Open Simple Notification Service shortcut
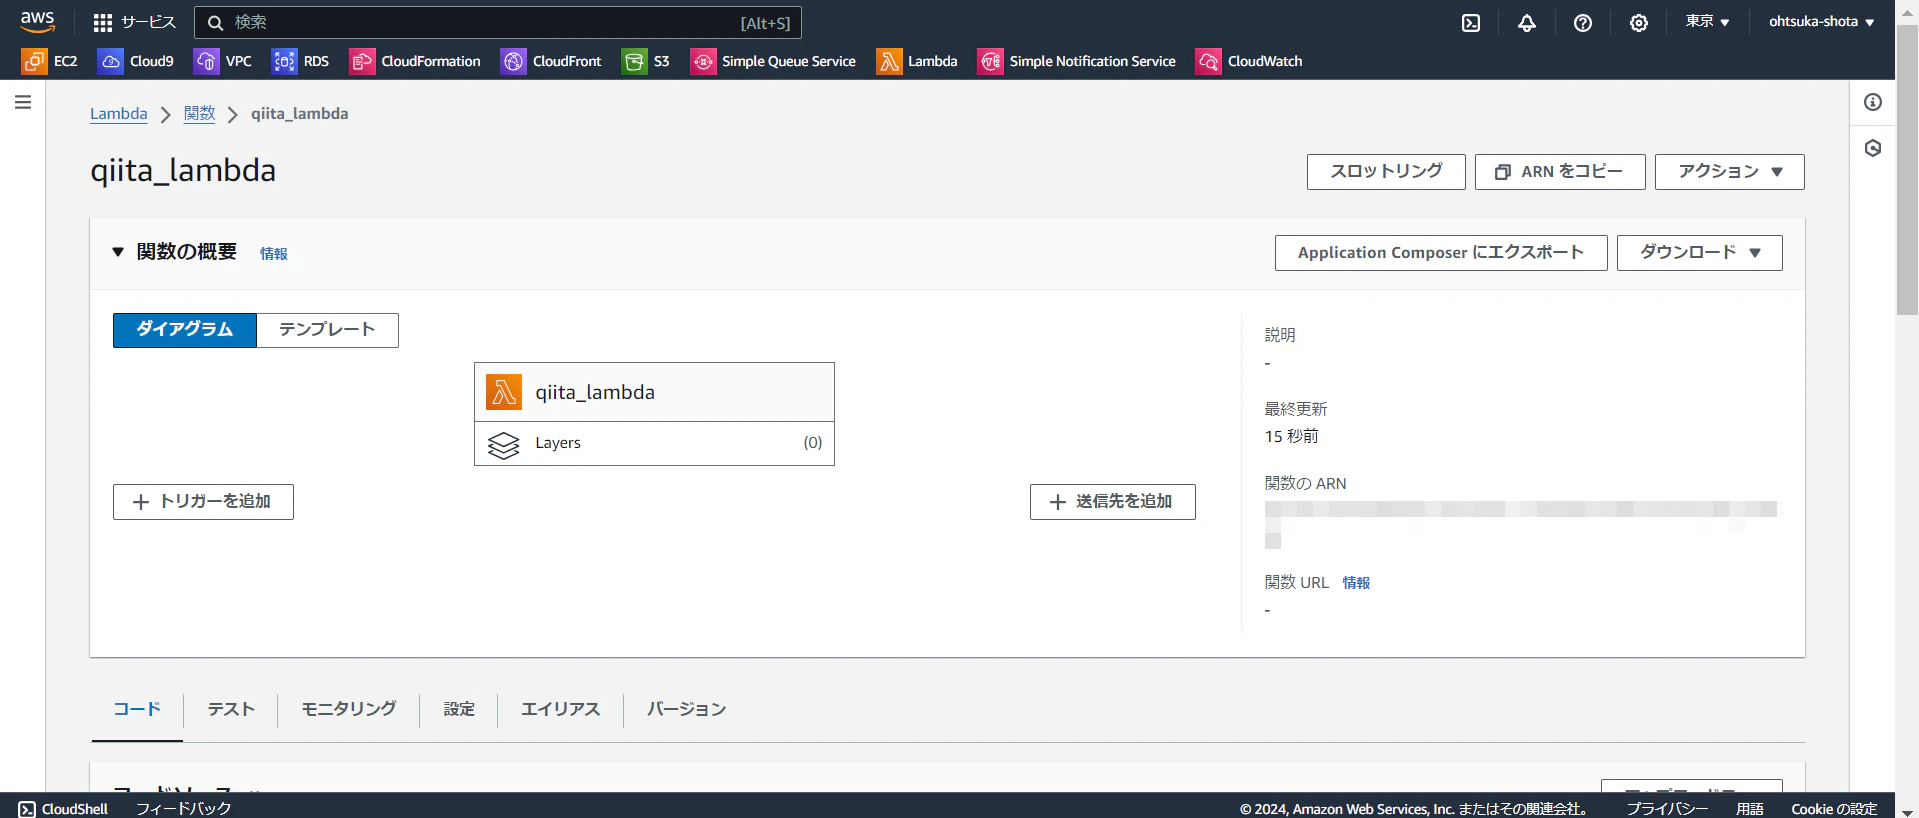Image resolution: width=1919 pixels, height=818 pixels. click(1077, 61)
